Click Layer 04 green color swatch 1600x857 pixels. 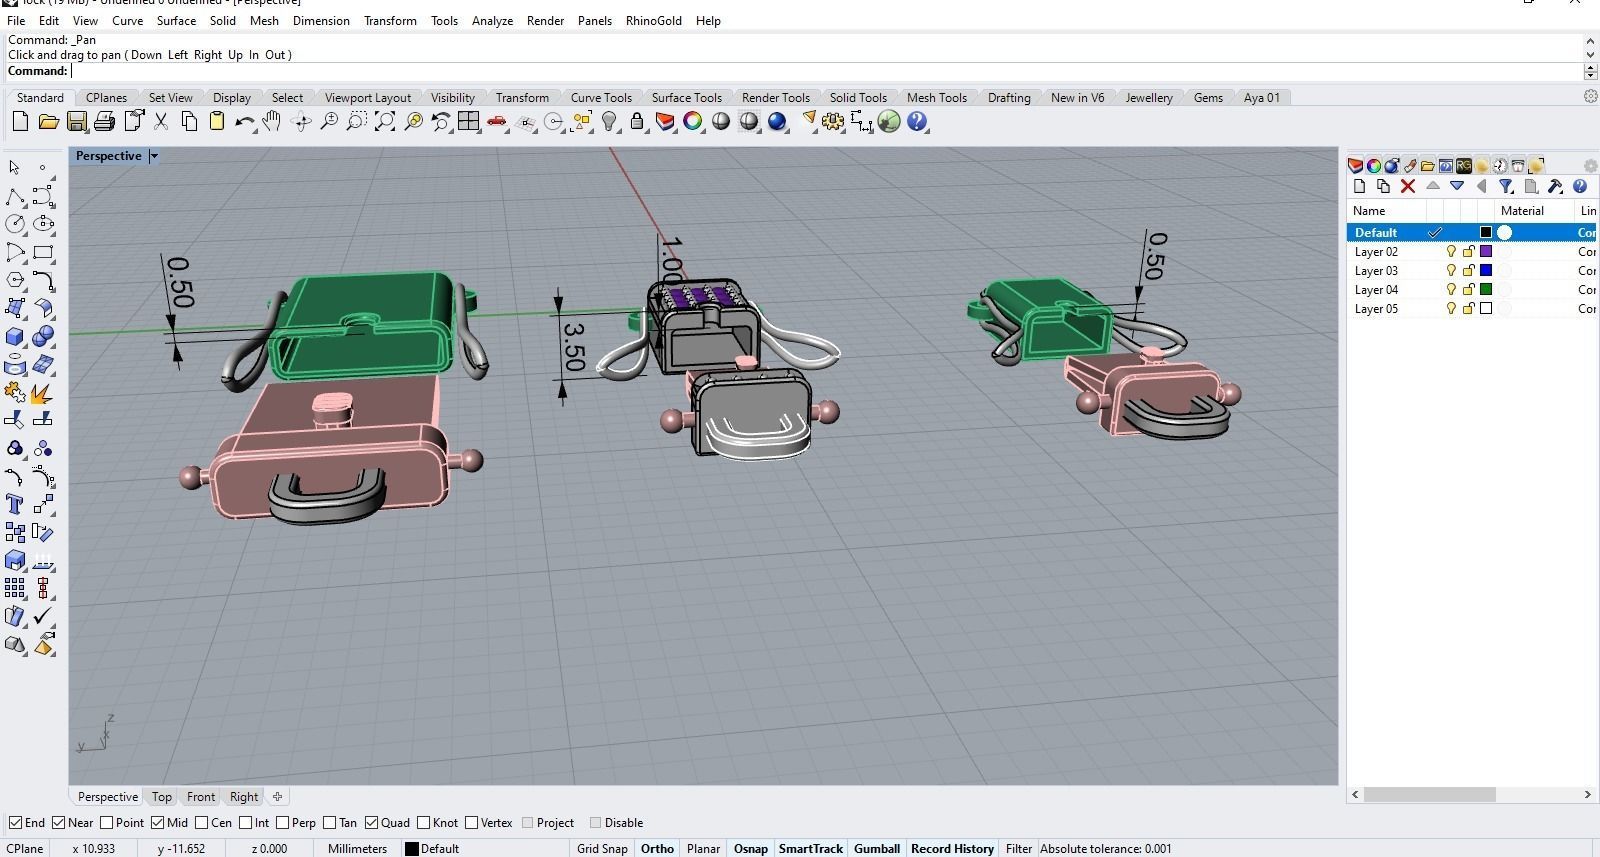(x=1486, y=290)
